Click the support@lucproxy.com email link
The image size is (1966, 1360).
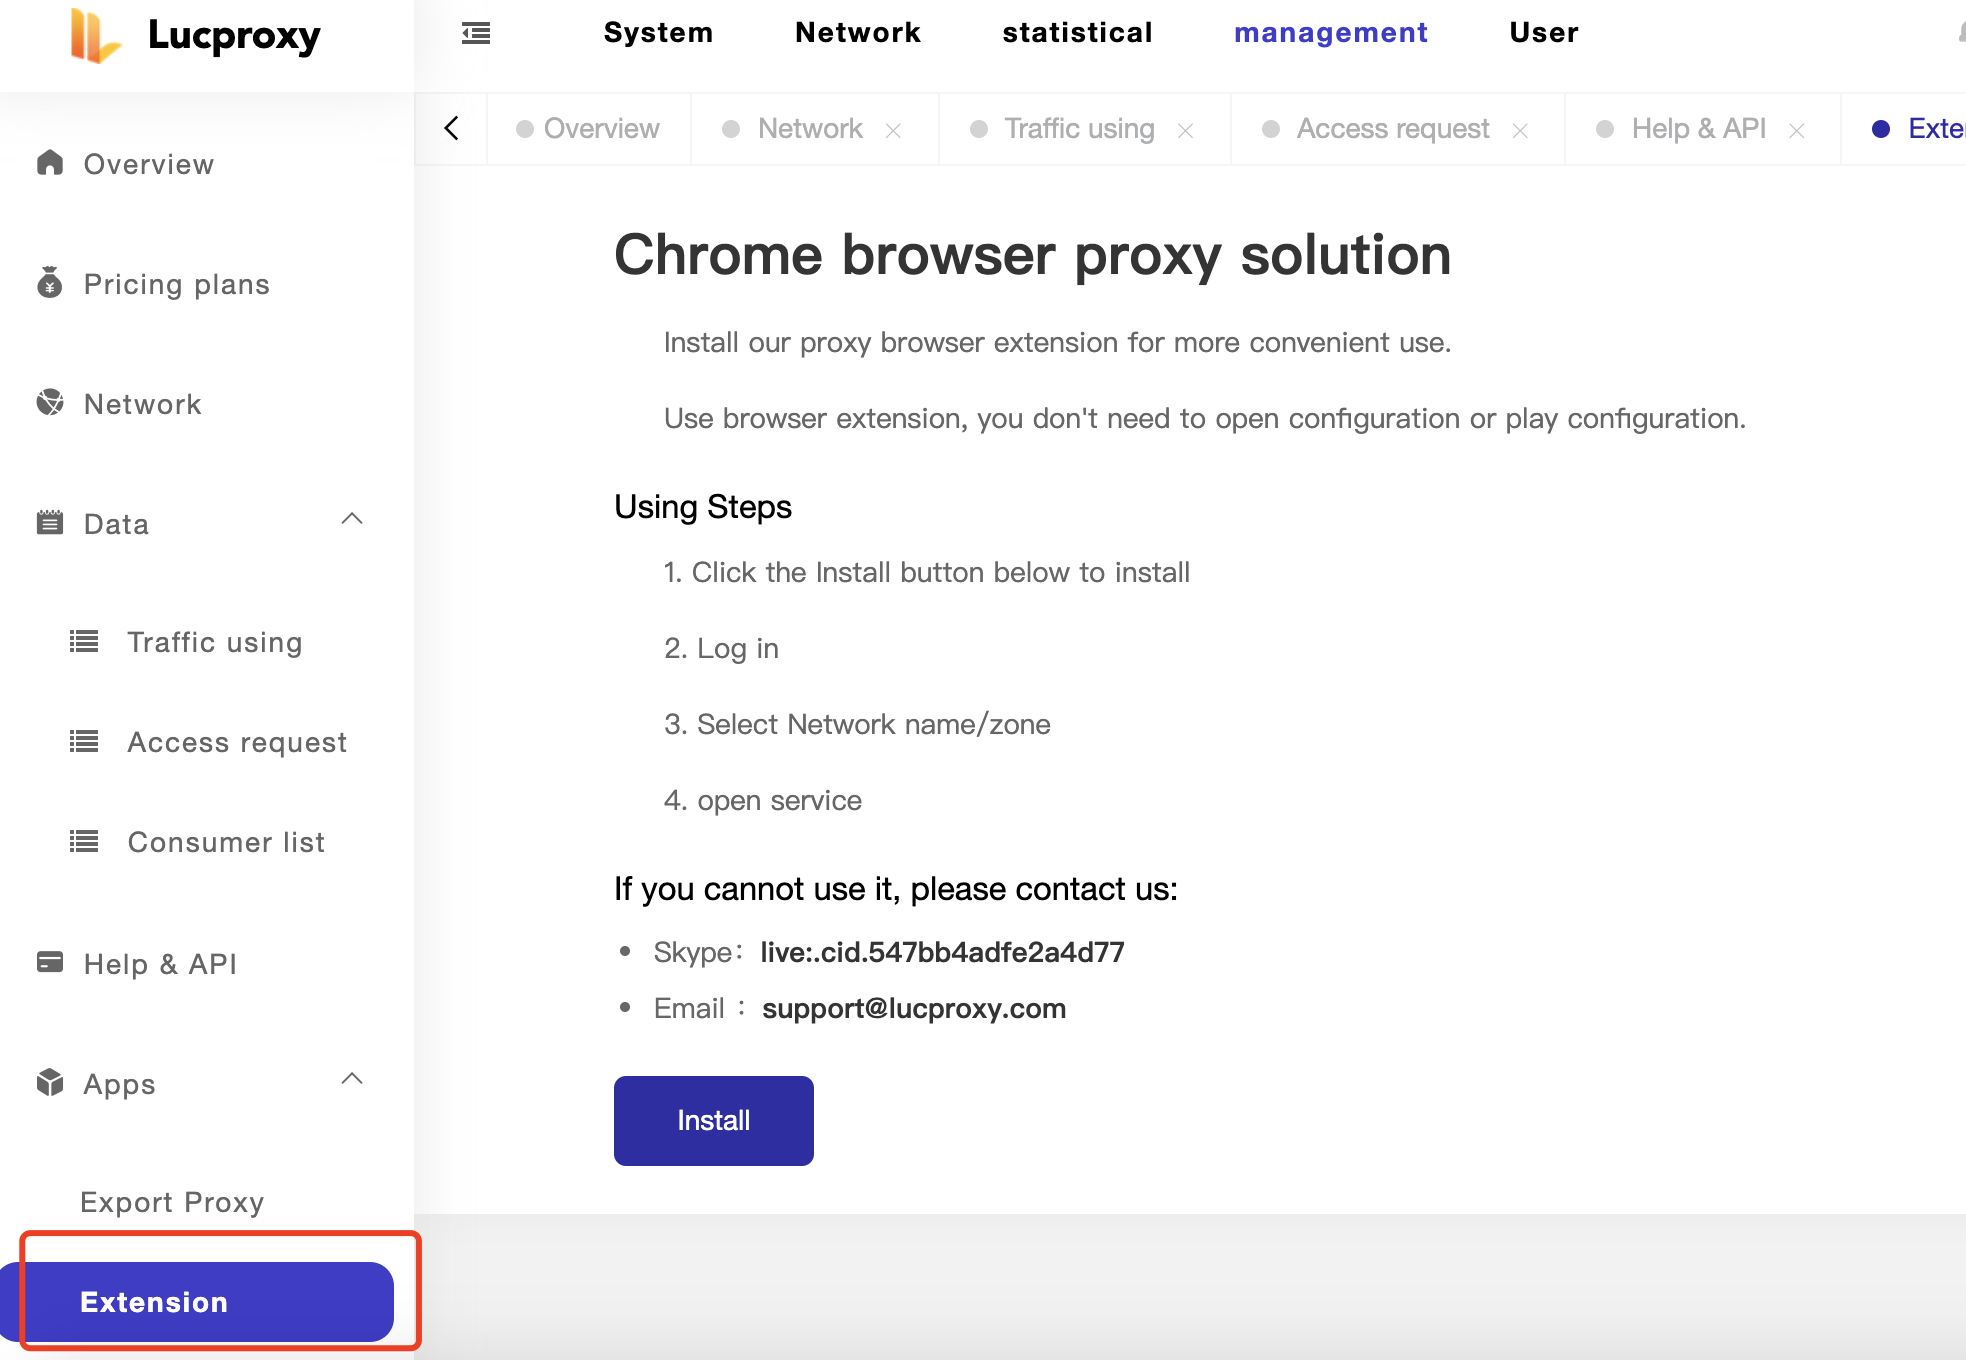(x=914, y=1008)
